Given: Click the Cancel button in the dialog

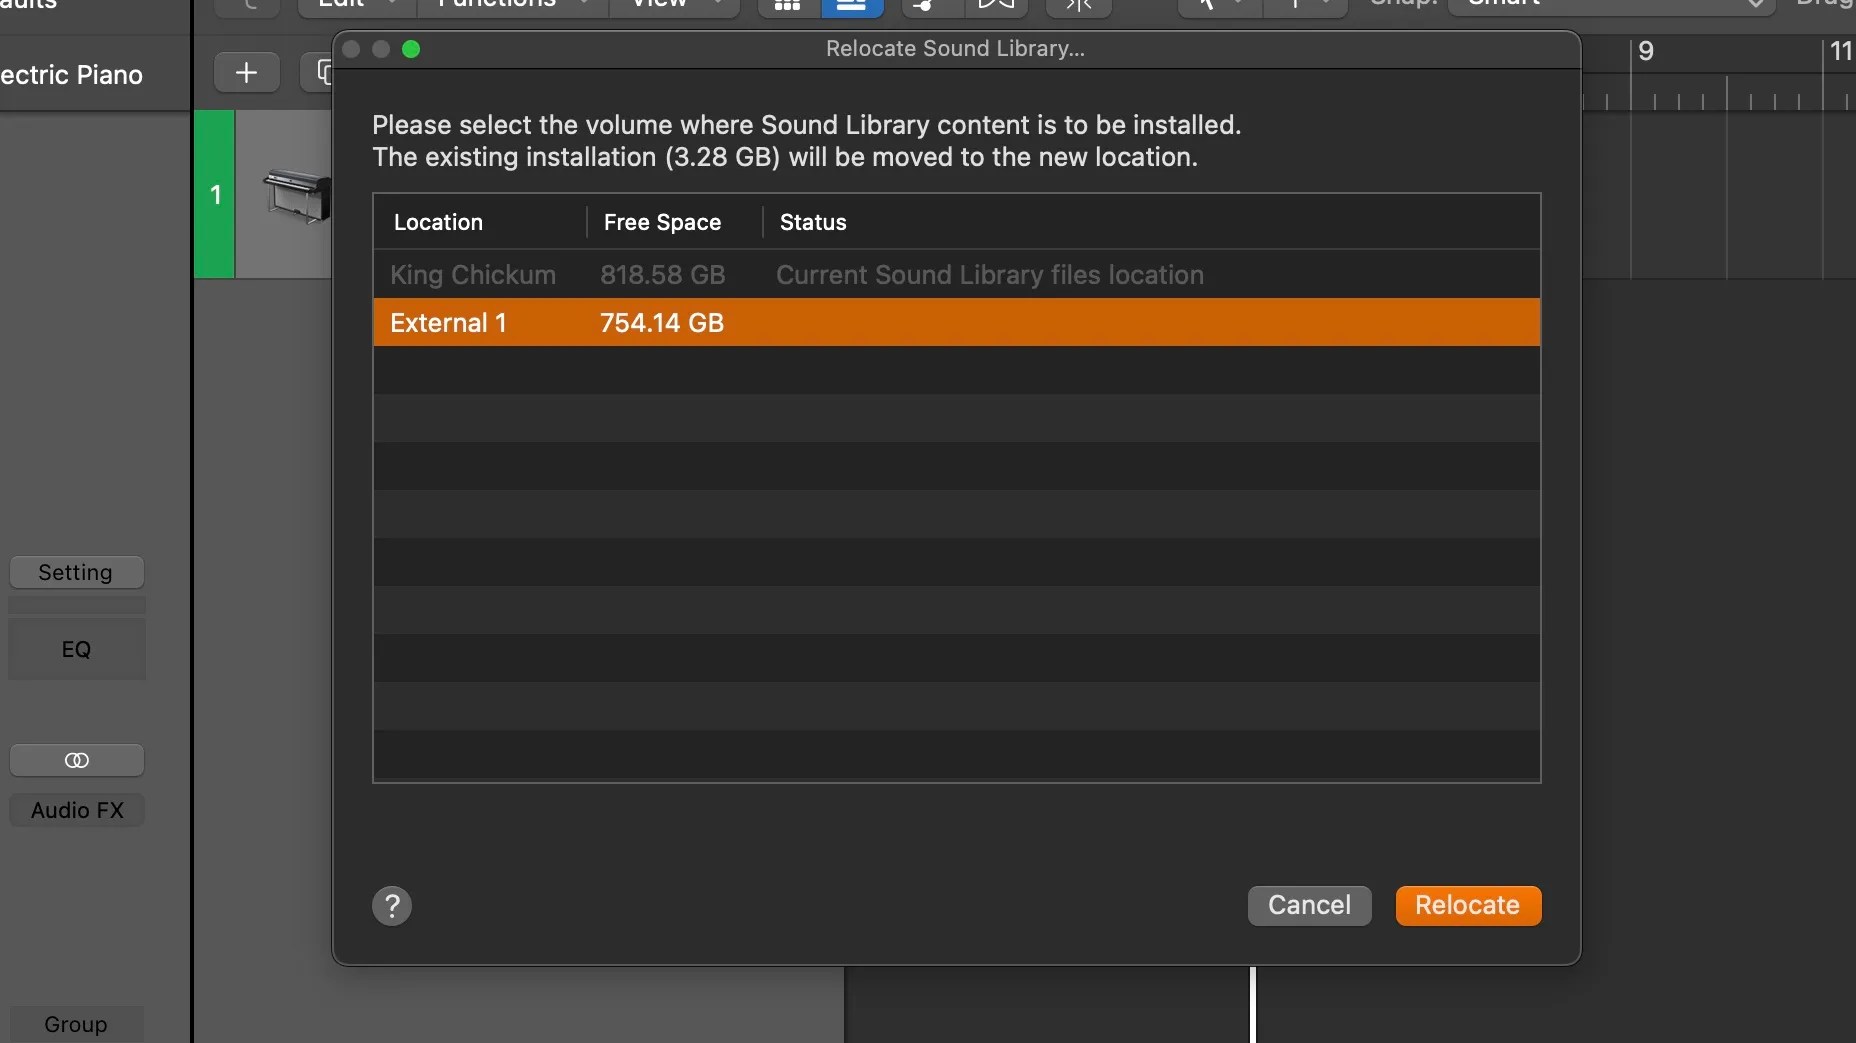Looking at the screenshot, I should coord(1308,906).
